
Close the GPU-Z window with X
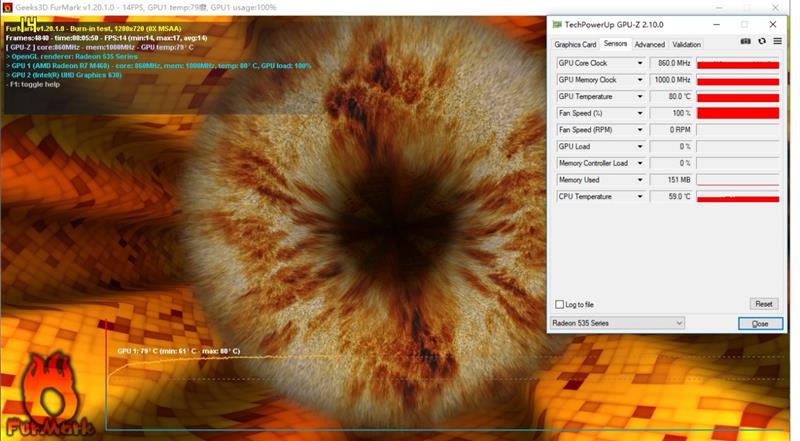tap(773, 24)
